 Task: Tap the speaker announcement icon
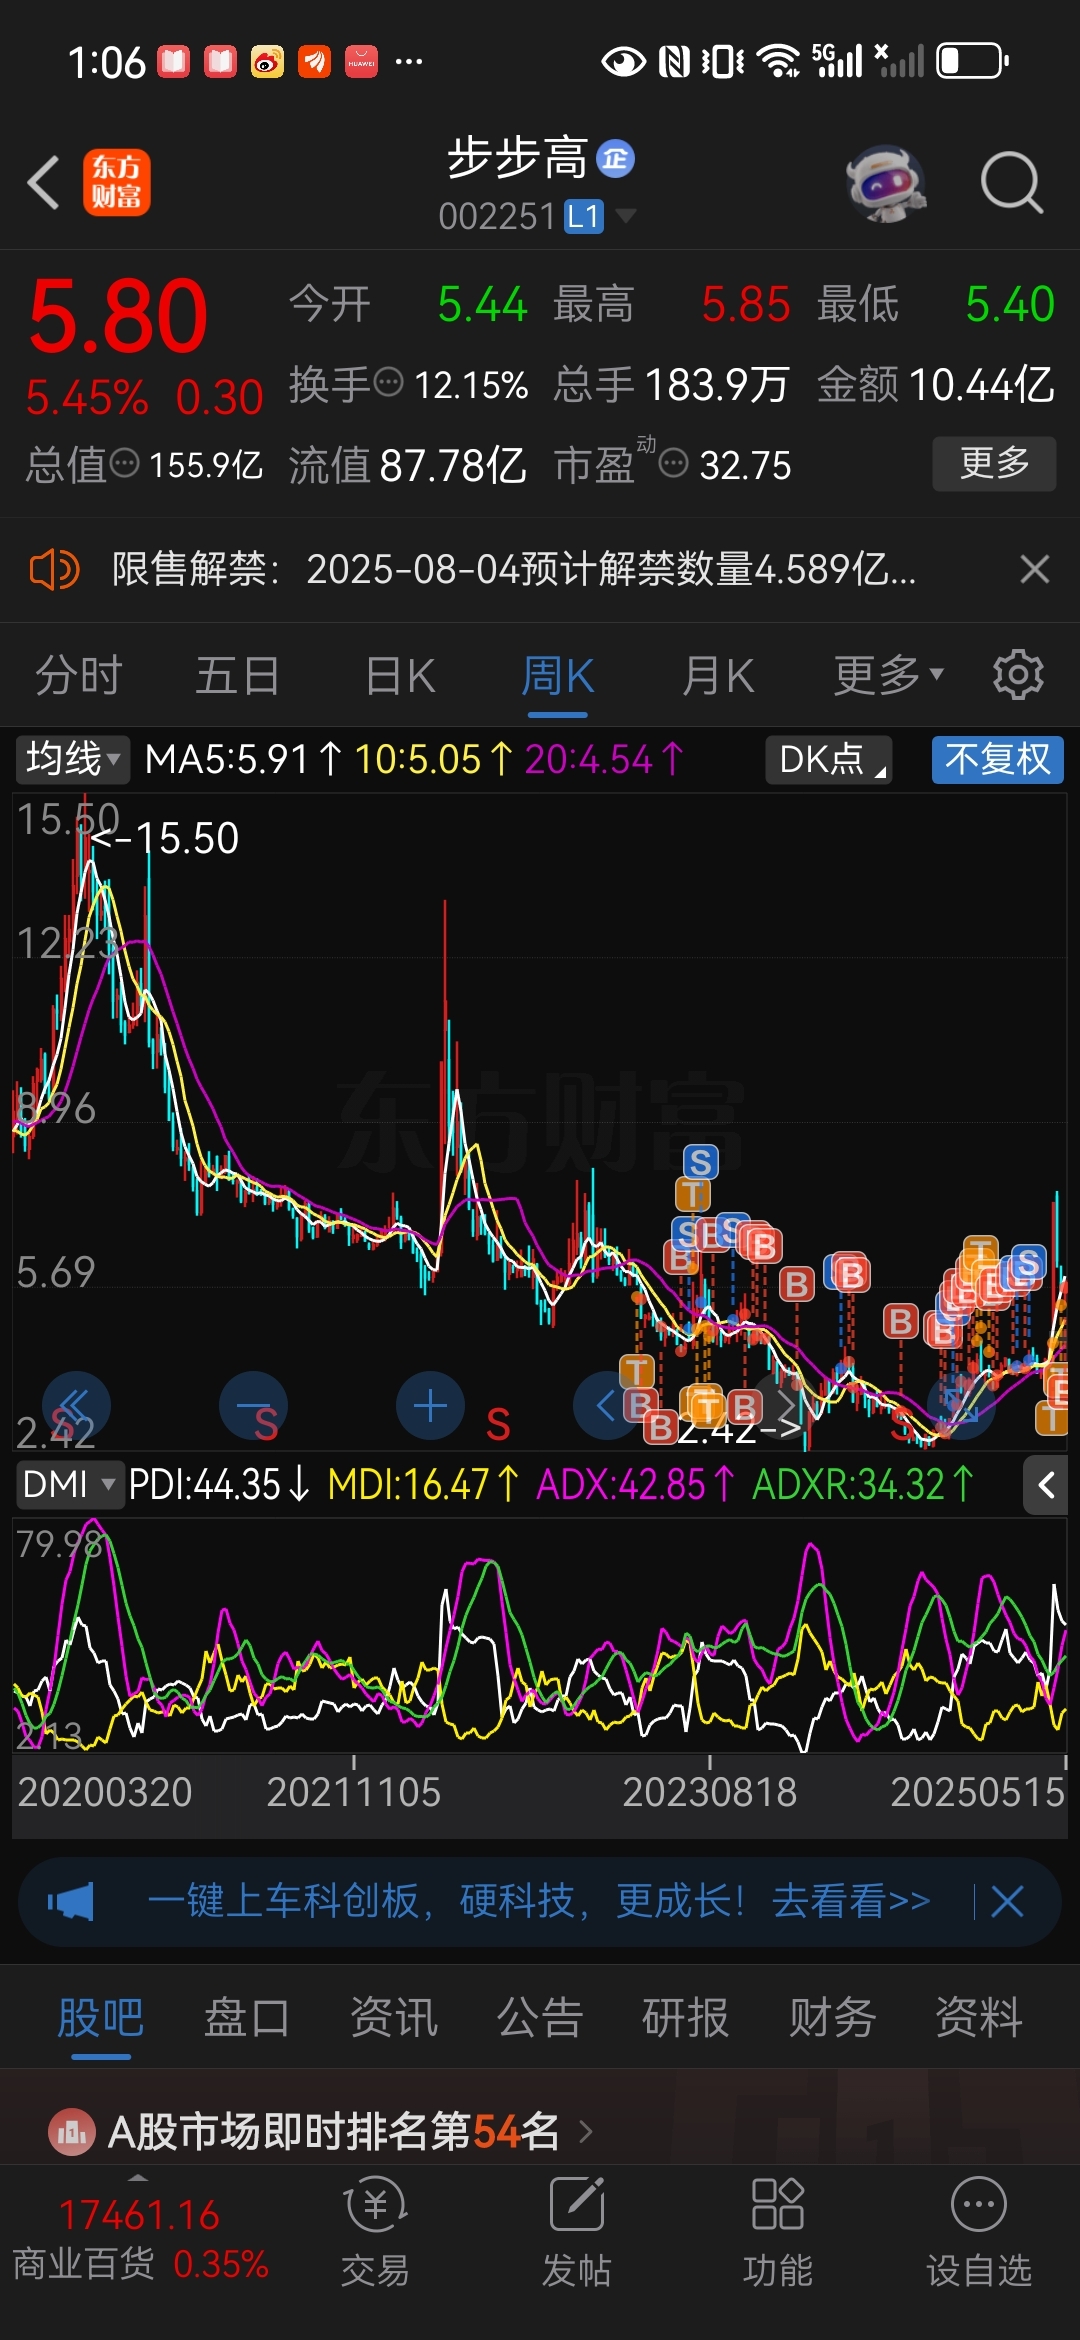(x=54, y=570)
